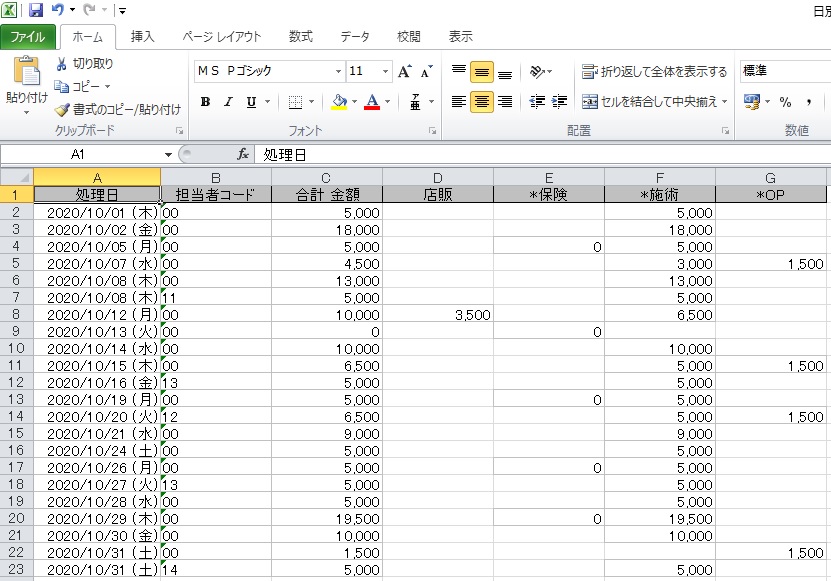This screenshot has width=831, height=581.
Task: Toggle underline formatting
Action: point(251,102)
